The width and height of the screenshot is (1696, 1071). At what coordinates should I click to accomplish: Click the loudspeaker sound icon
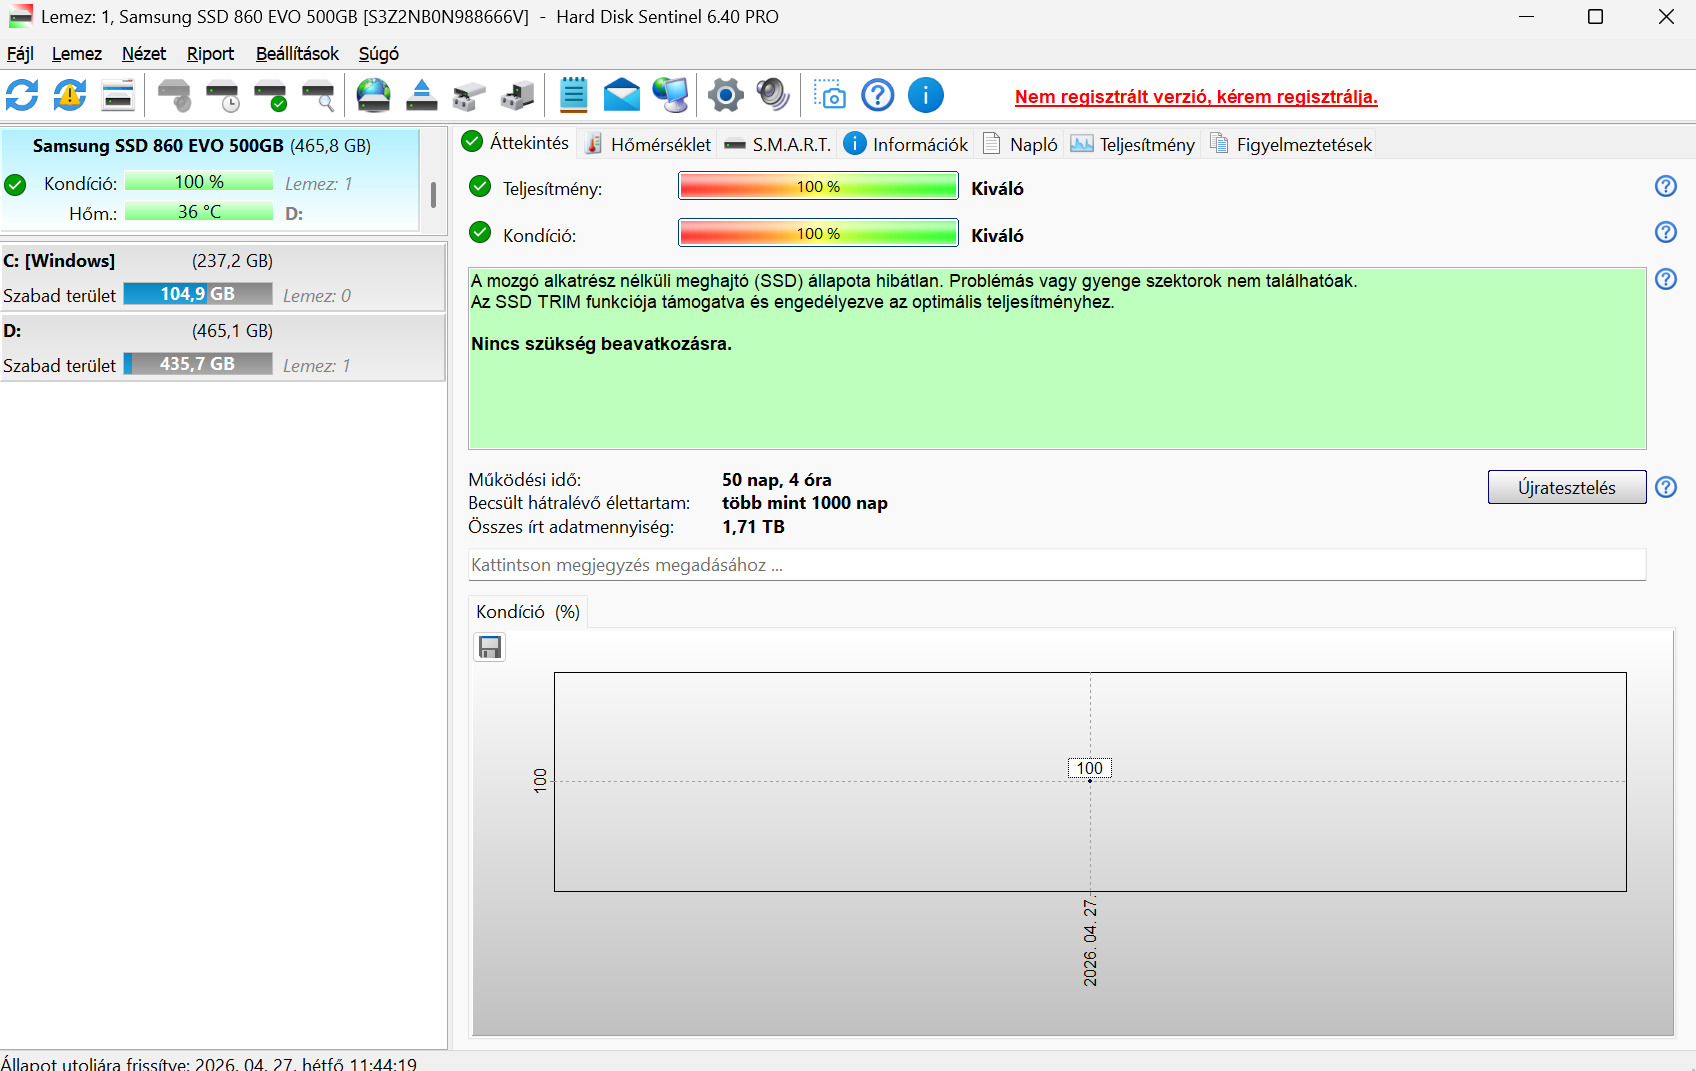point(774,96)
